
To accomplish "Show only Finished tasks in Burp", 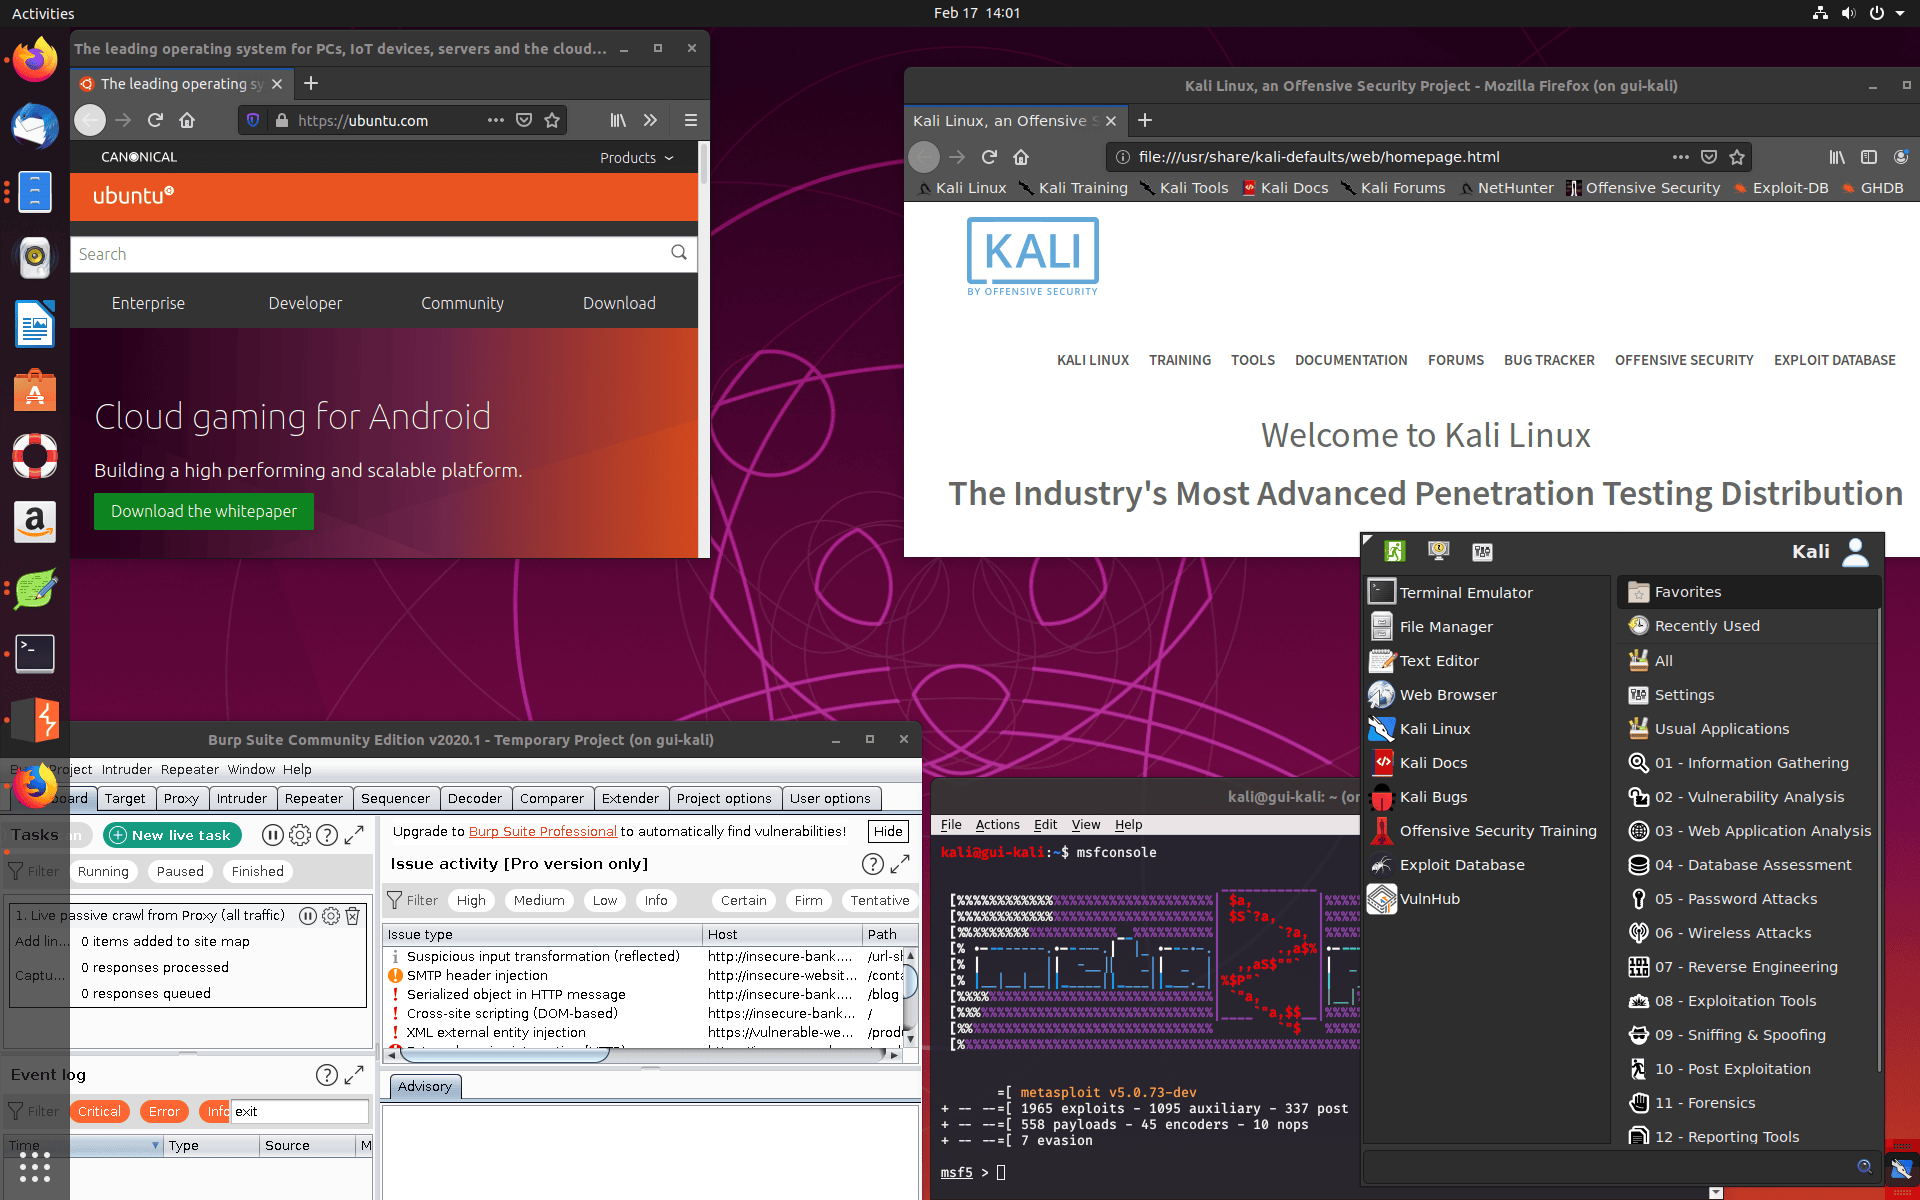I will pyautogui.click(x=257, y=871).
